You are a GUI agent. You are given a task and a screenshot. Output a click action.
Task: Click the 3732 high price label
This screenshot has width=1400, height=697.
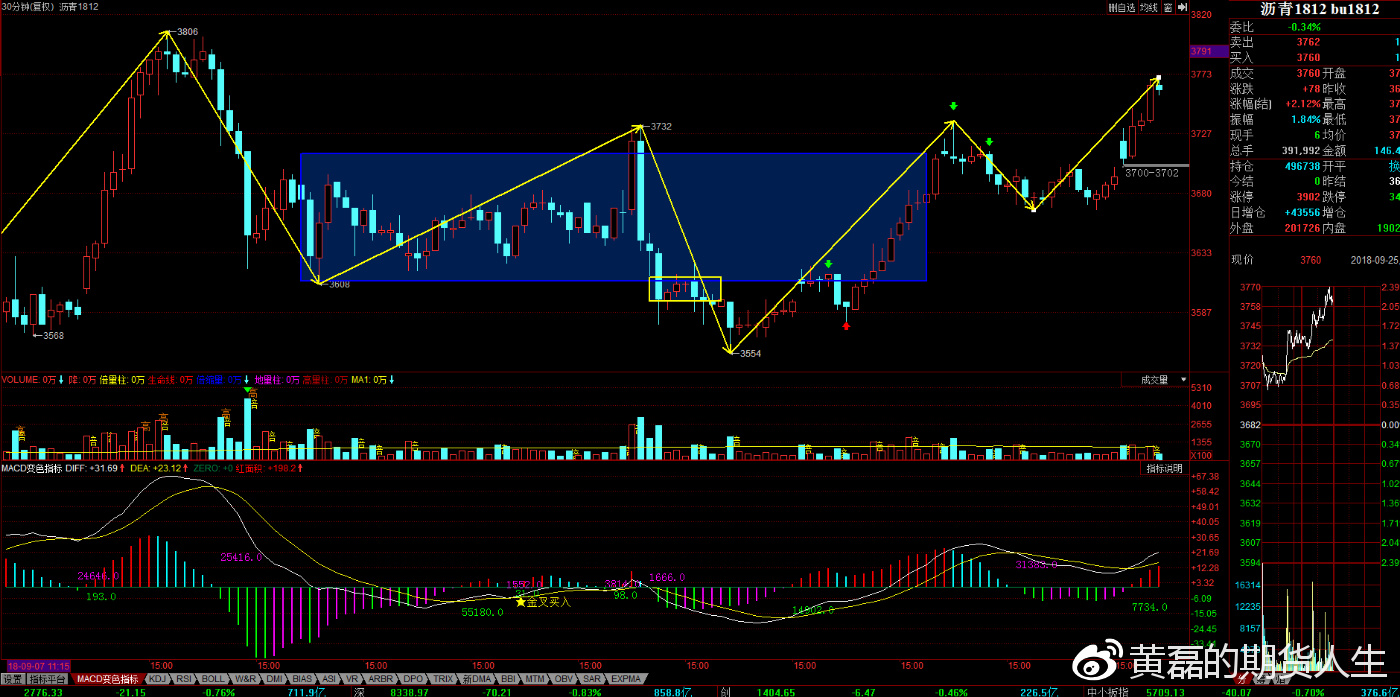click(x=660, y=127)
